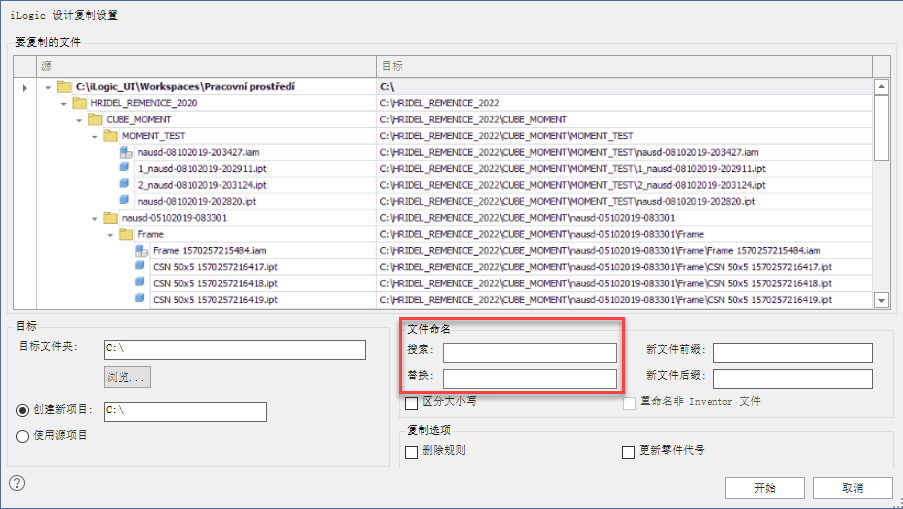
Task: Click the row selector arrow beside root row
Action: pos(25,88)
